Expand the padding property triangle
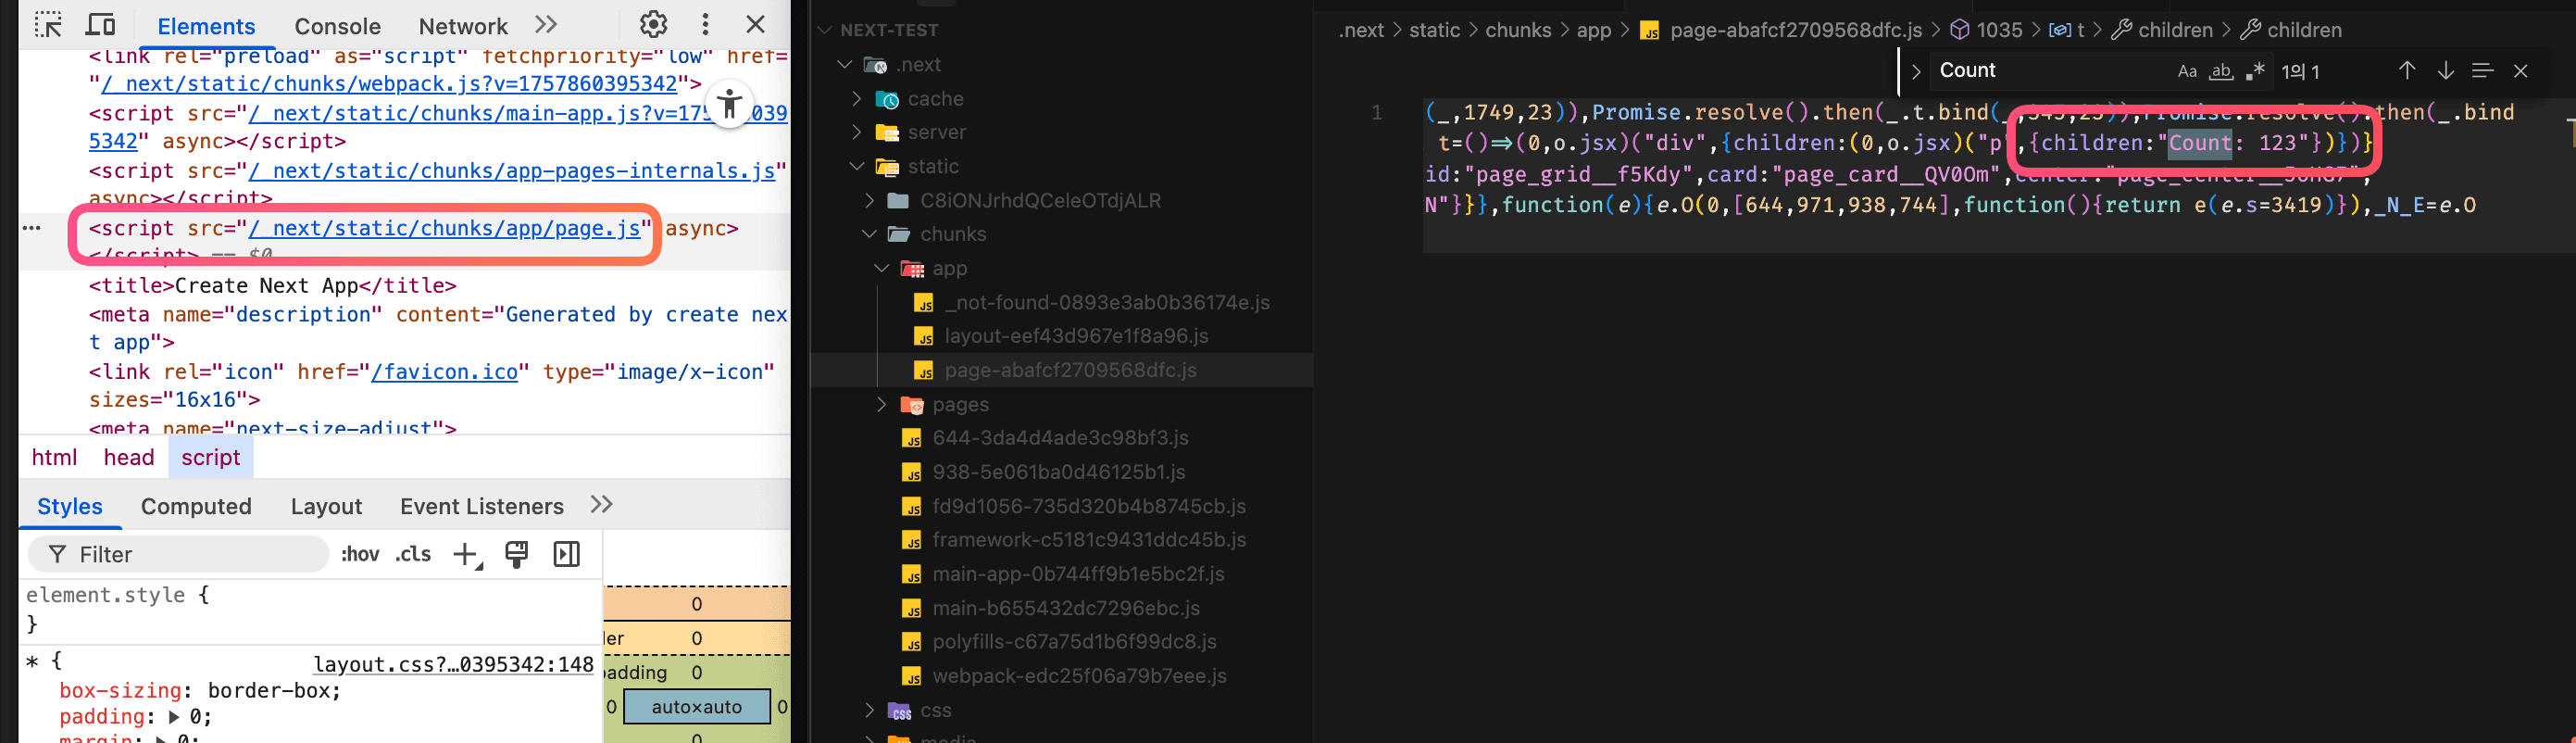 tap(174, 717)
